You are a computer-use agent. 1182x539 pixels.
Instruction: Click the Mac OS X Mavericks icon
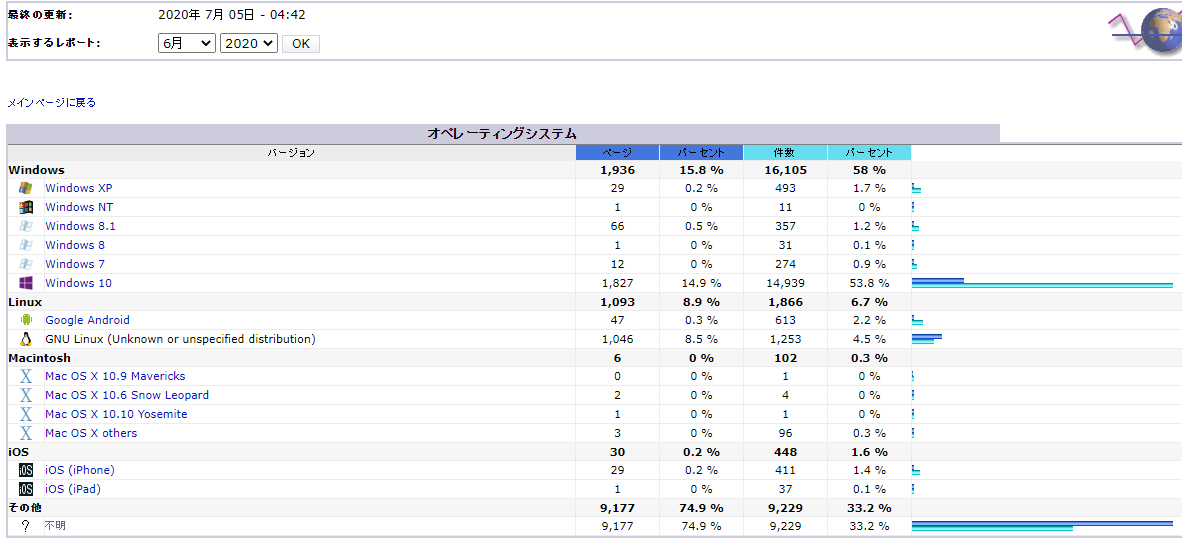(x=26, y=376)
